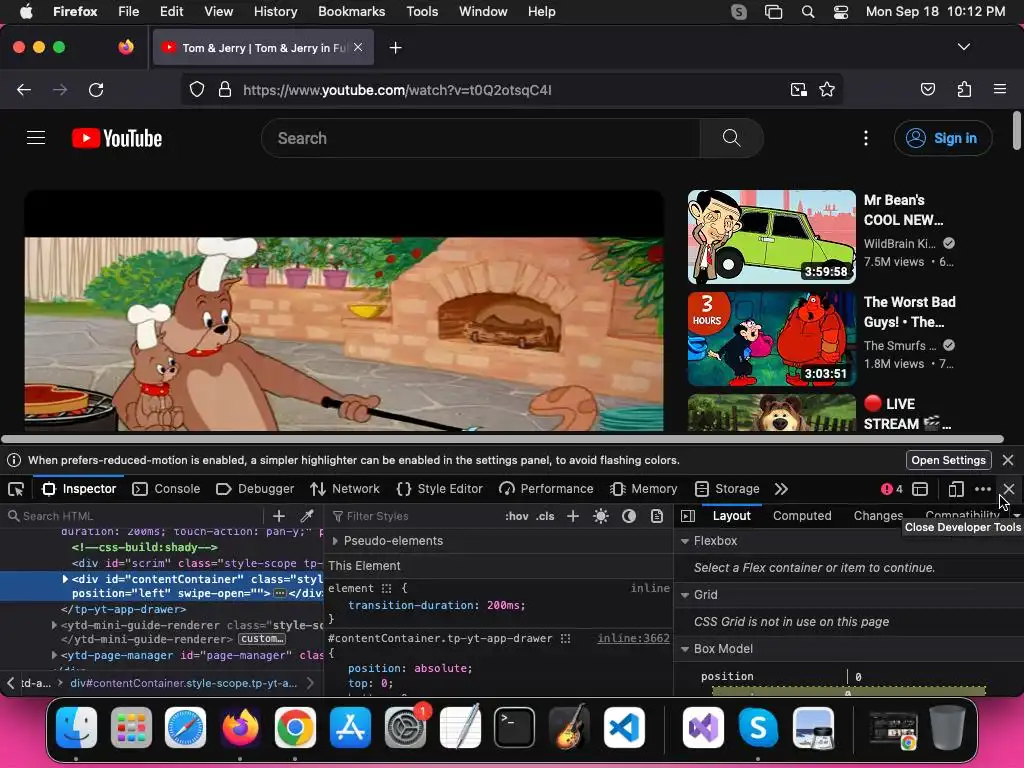The width and height of the screenshot is (1024, 768).
Task: Open the Console panel
Action: click(x=166, y=489)
